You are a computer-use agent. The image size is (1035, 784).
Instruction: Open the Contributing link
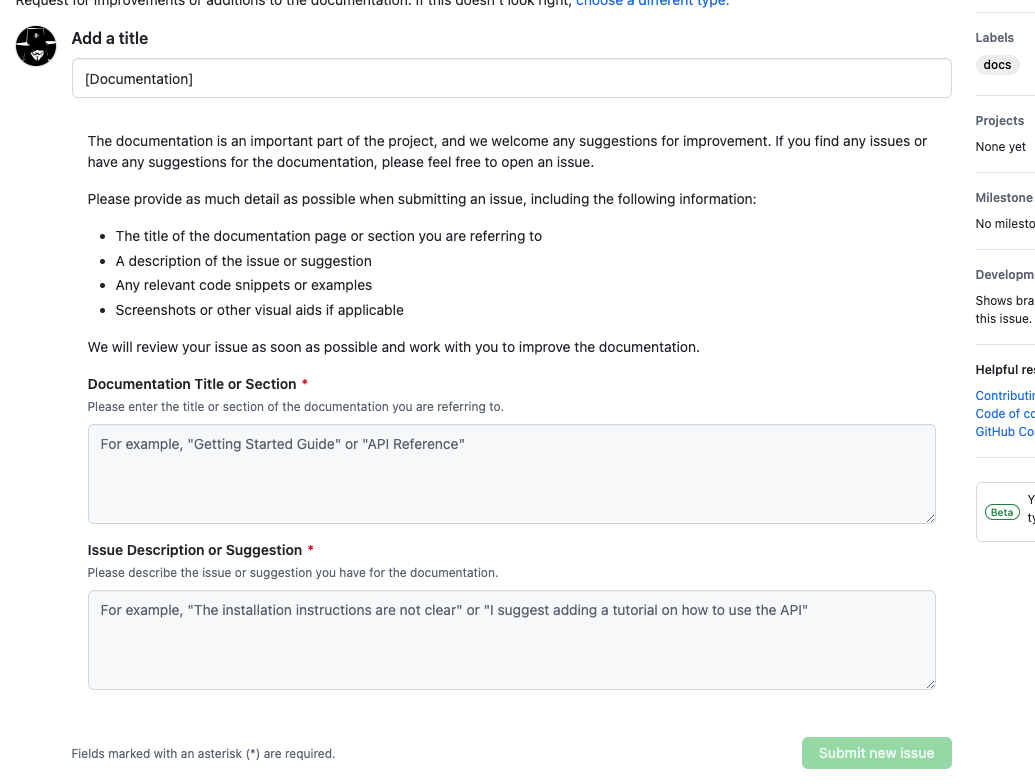[1005, 396]
